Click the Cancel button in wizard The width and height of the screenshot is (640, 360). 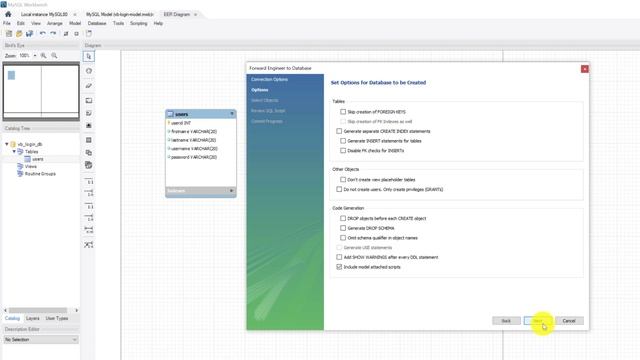(x=569, y=321)
